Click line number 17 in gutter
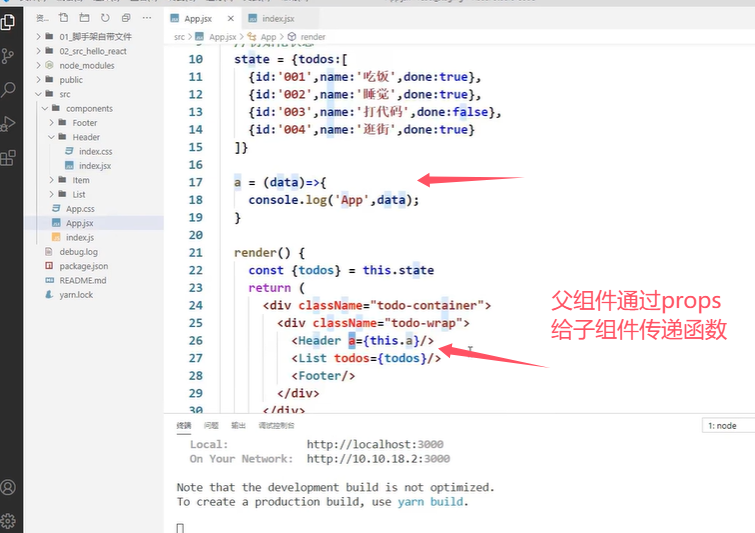This screenshot has width=755, height=533. coord(195,182)
